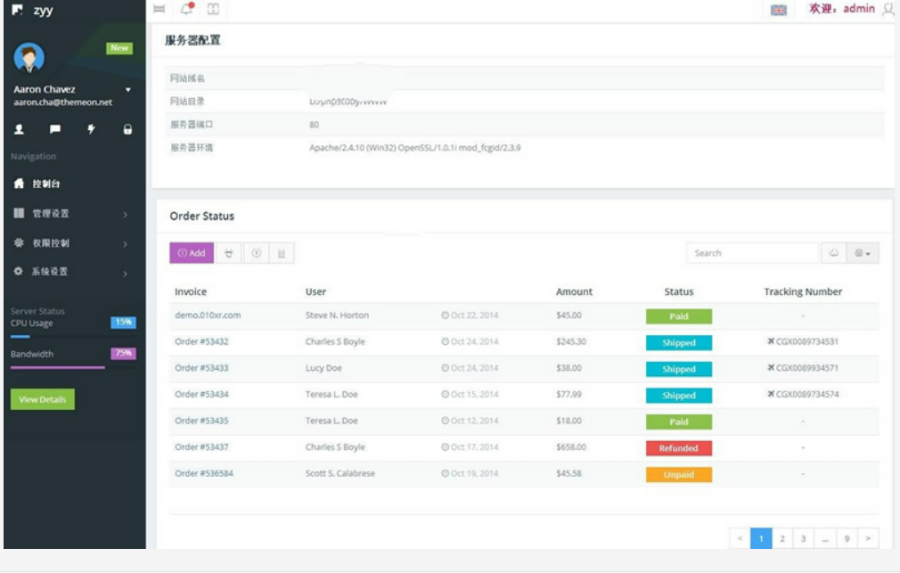Screen dimensions: 900x573
Task: Select page 3 in pagination
Action: pos(803,539)
